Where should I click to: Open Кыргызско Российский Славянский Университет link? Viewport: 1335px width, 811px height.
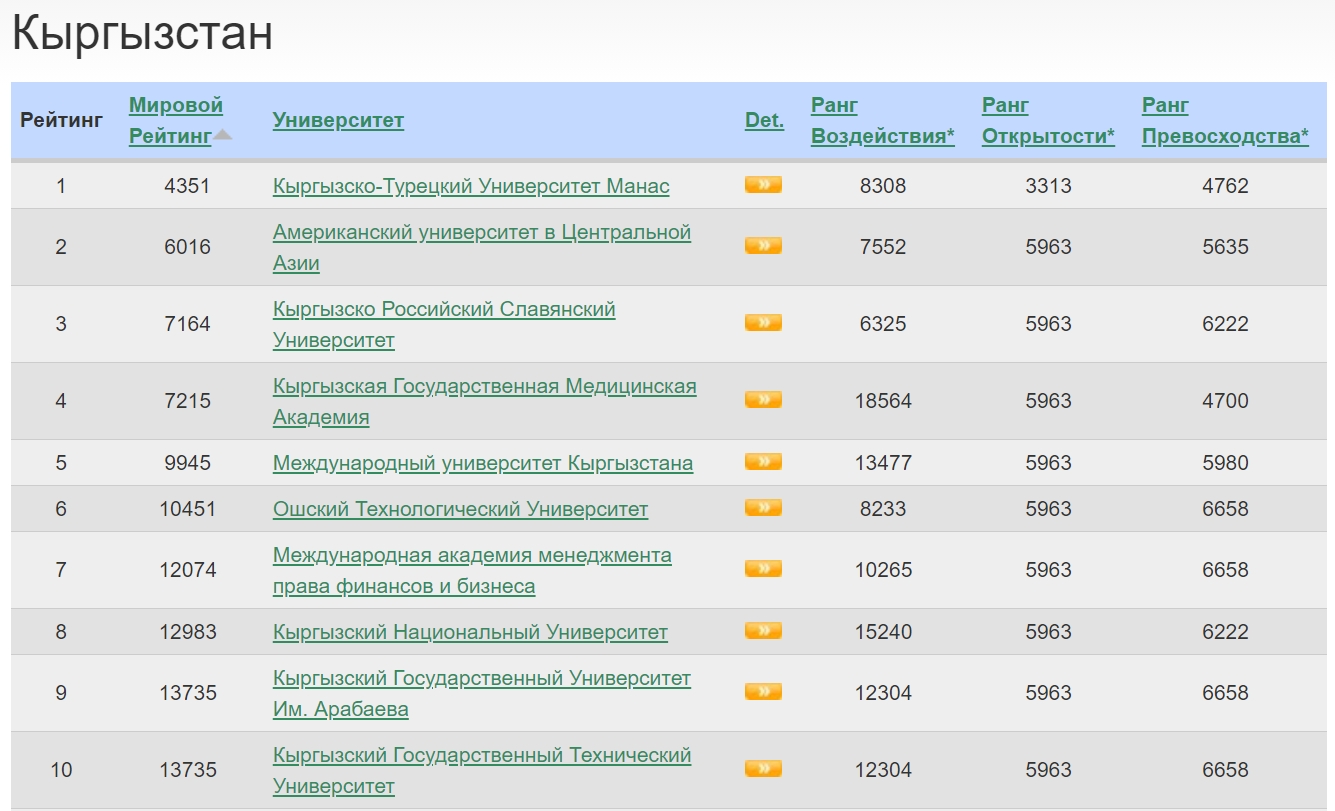coord(444,324)
